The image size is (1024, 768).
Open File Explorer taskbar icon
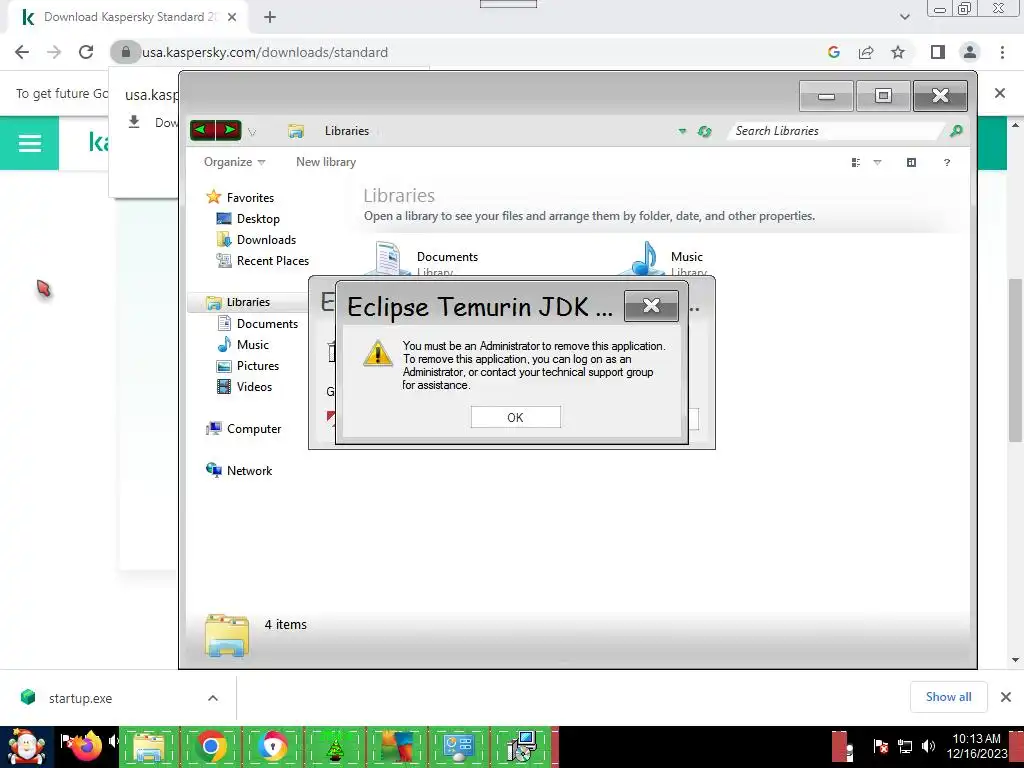149,747
